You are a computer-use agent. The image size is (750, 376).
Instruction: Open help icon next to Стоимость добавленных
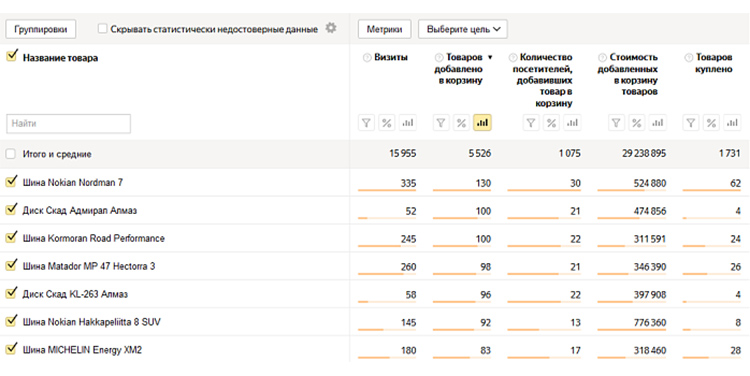(x=603, y=58)
